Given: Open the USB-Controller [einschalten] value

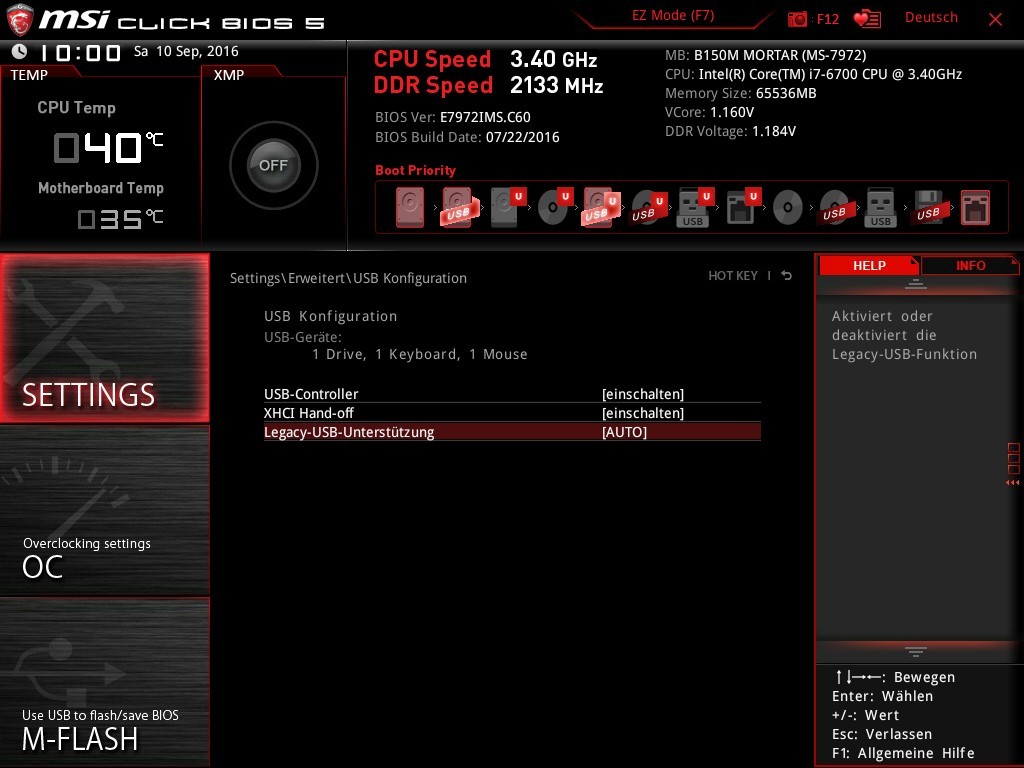Looking at the screenshot, I should tap(643, 394).
